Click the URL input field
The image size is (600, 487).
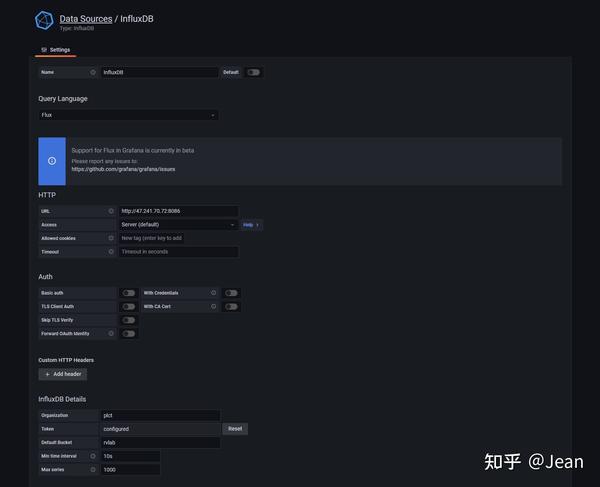(x=179, y=211)
